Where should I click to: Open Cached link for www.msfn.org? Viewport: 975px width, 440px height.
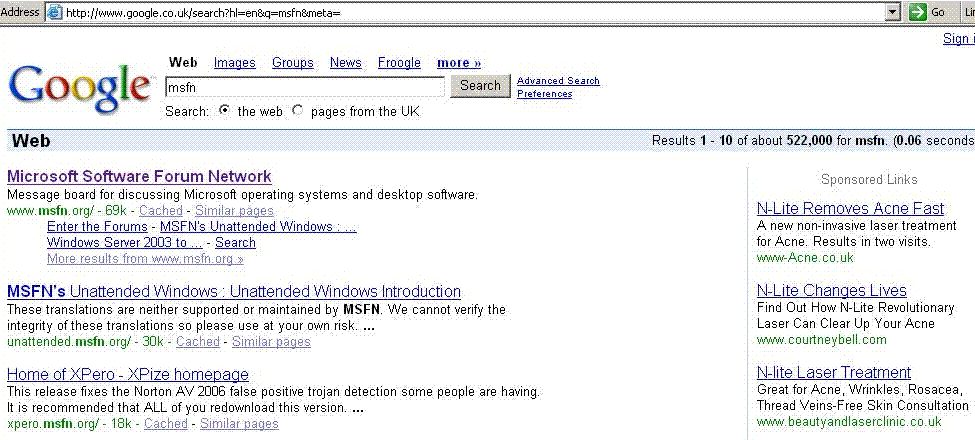point(160,211)
